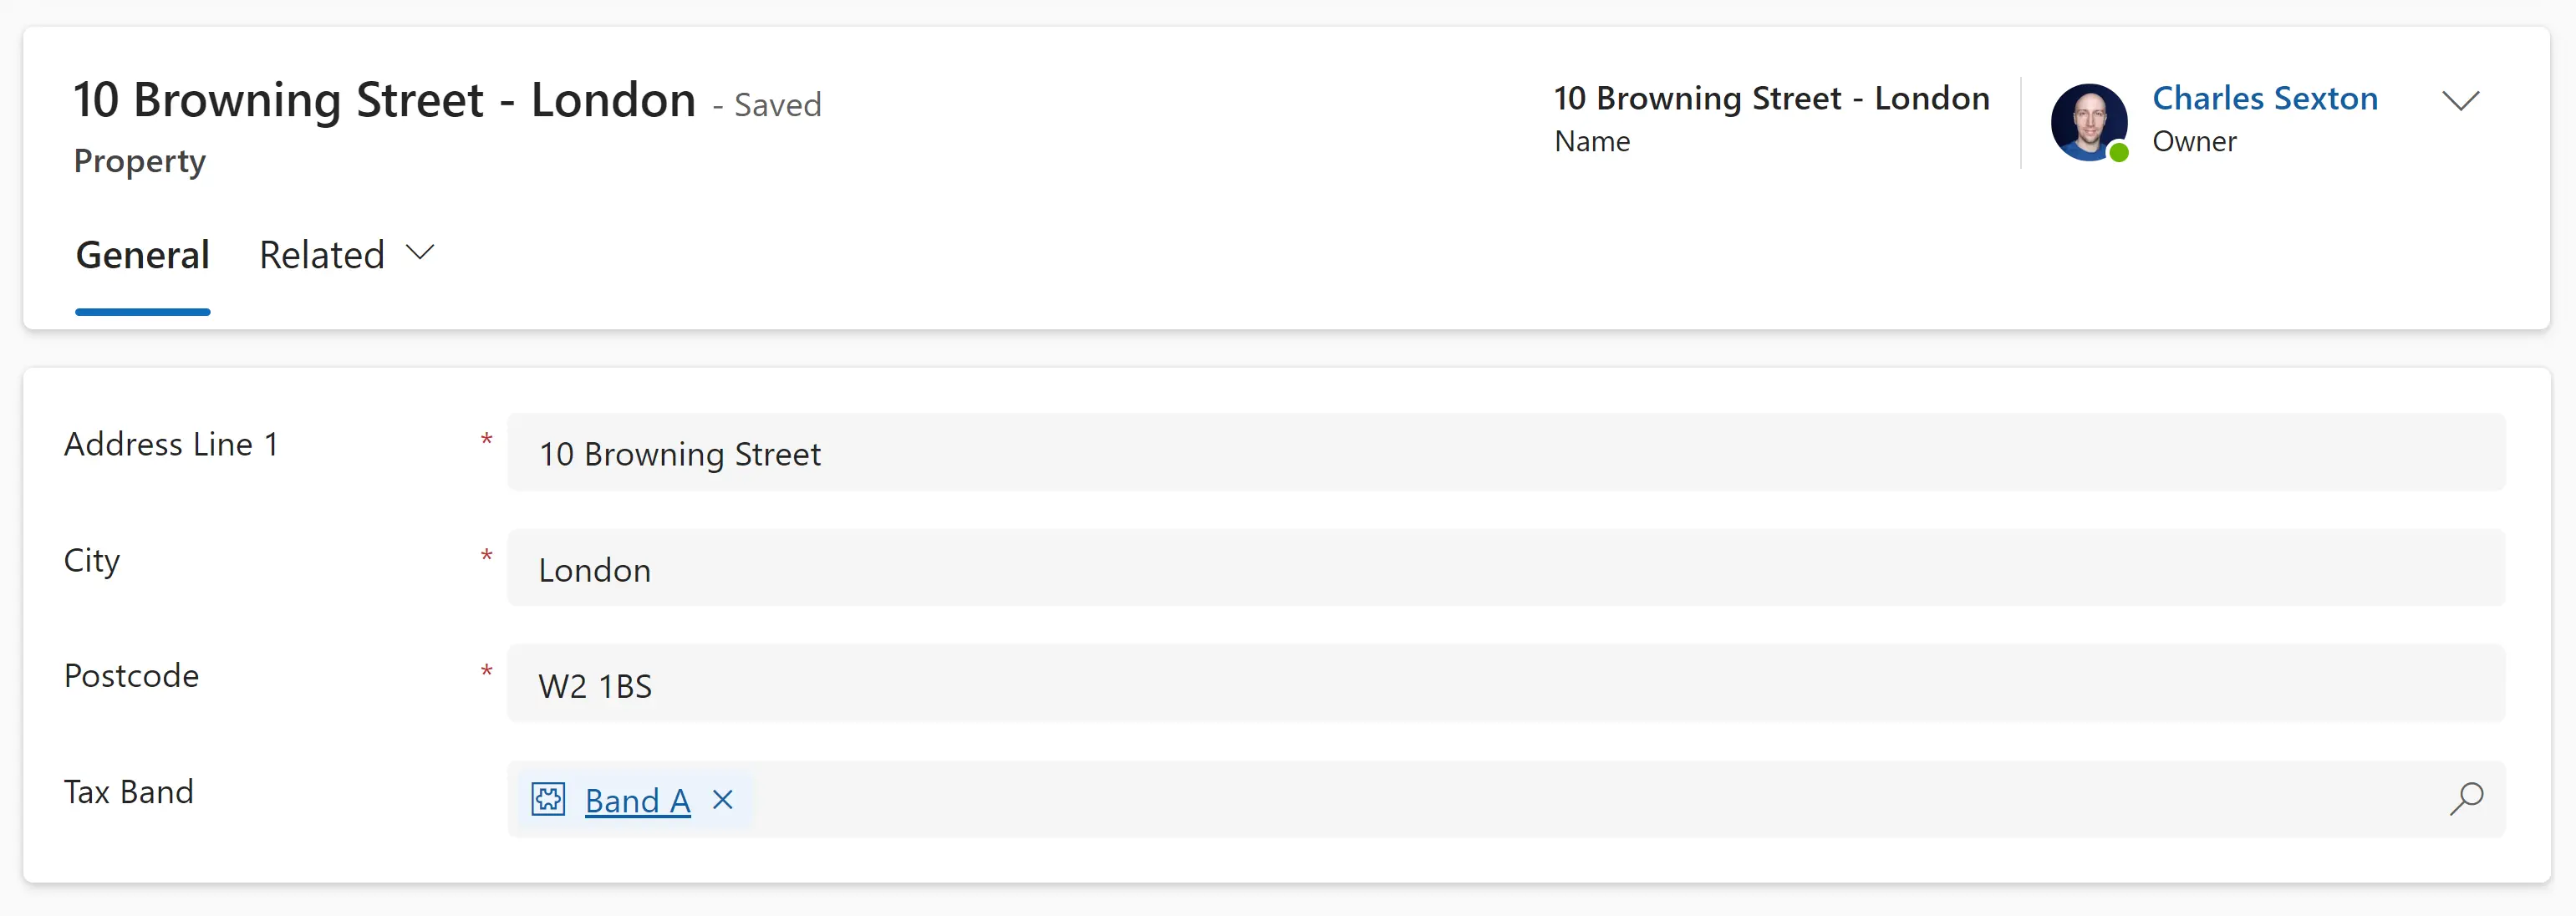Click the Property entity label
This screenshot has height=916, width=2576.
pyautogui.click(x=140, y=161)
